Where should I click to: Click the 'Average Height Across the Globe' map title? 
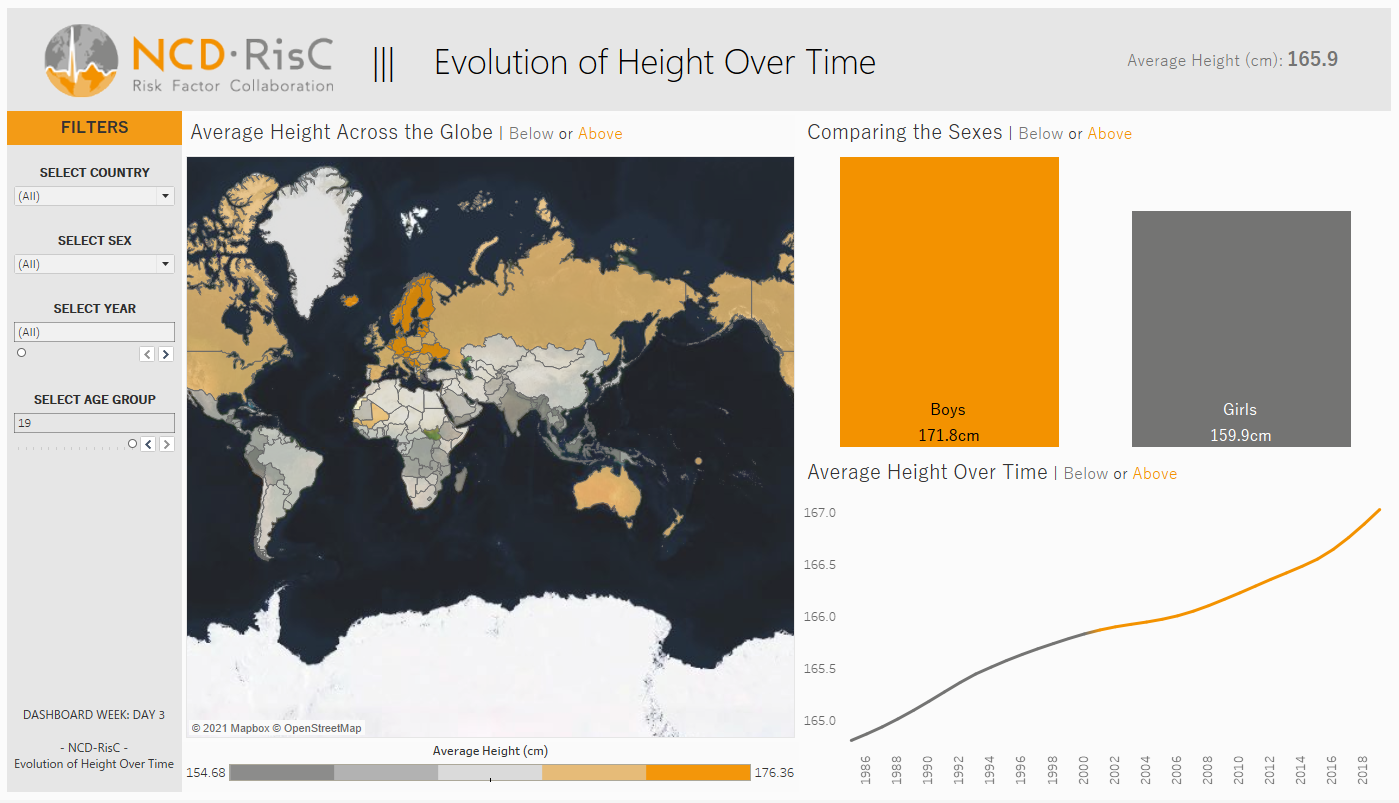point(342,132)
